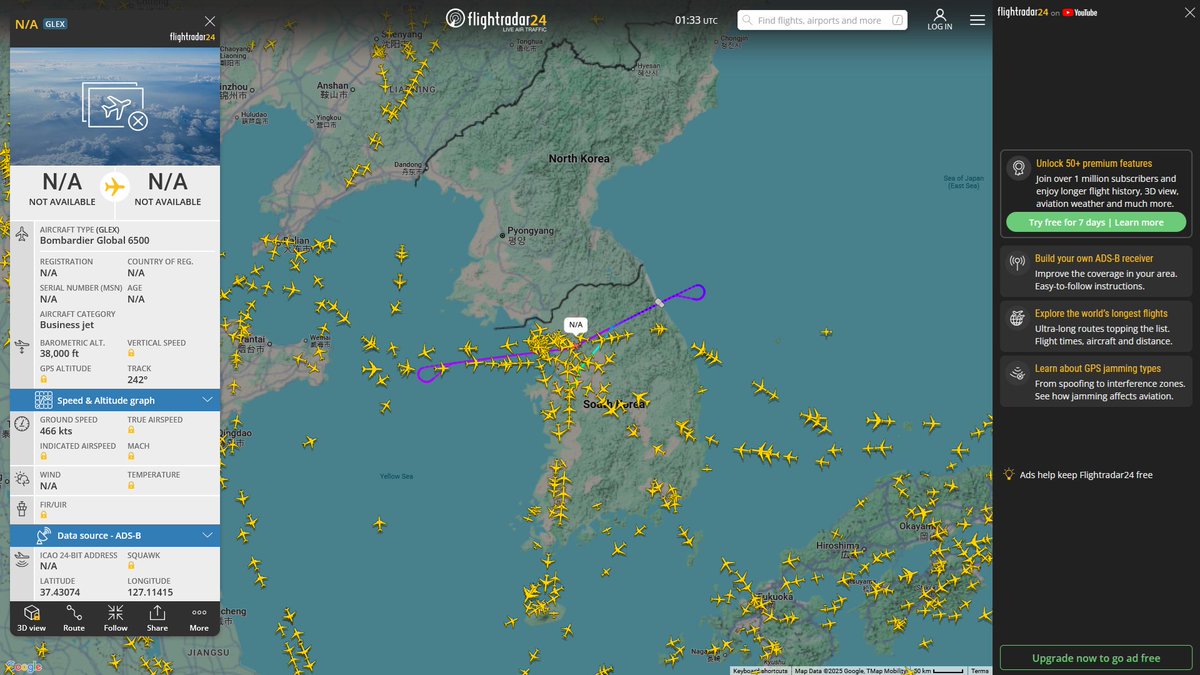Viewport: 1200px width, 675px height.
Task: Click the Log In user icon
Action: pos(940,20)
